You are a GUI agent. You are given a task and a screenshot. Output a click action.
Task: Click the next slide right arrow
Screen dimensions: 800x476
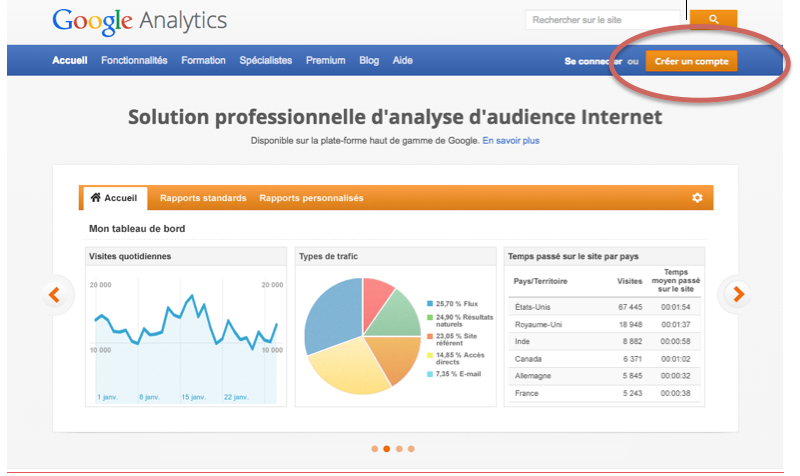738,294
